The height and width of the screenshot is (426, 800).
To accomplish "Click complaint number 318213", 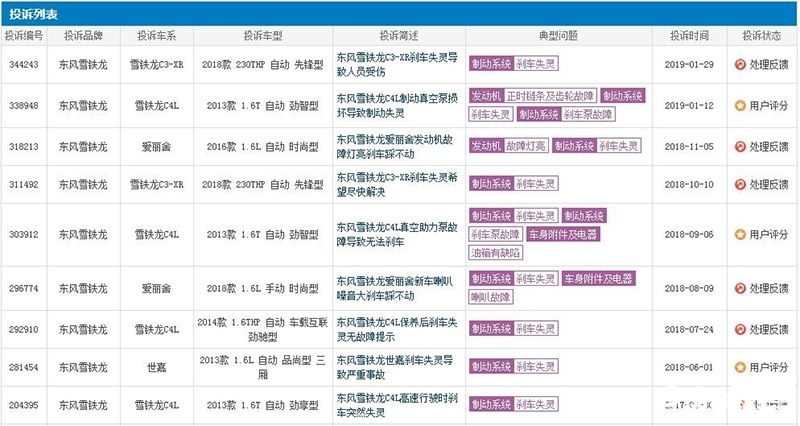I will (x=23, y=147).
